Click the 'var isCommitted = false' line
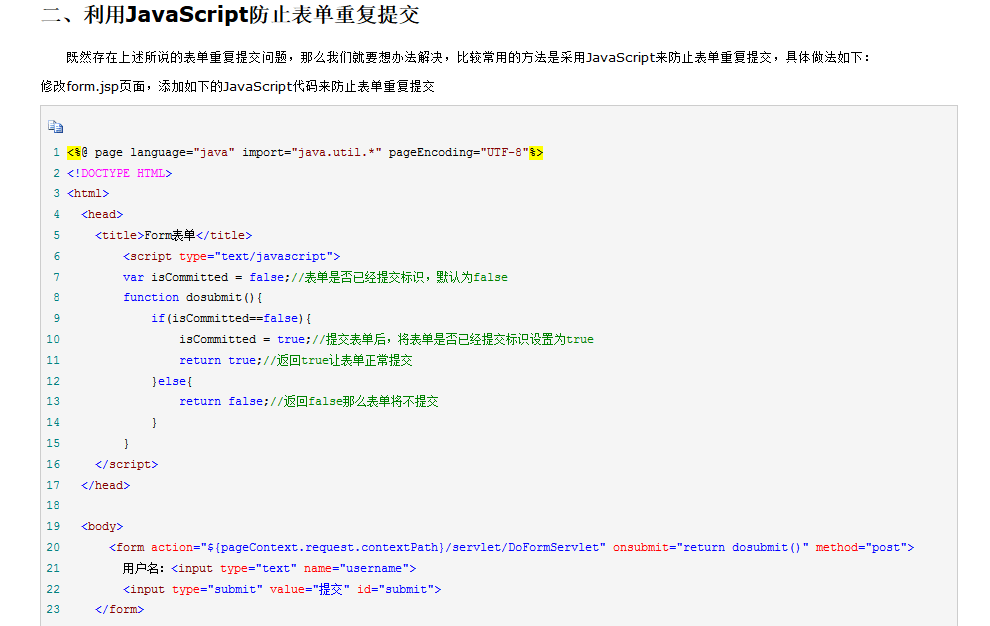The image size is (990, 626). pyautogui.click(x=315, y=277)
